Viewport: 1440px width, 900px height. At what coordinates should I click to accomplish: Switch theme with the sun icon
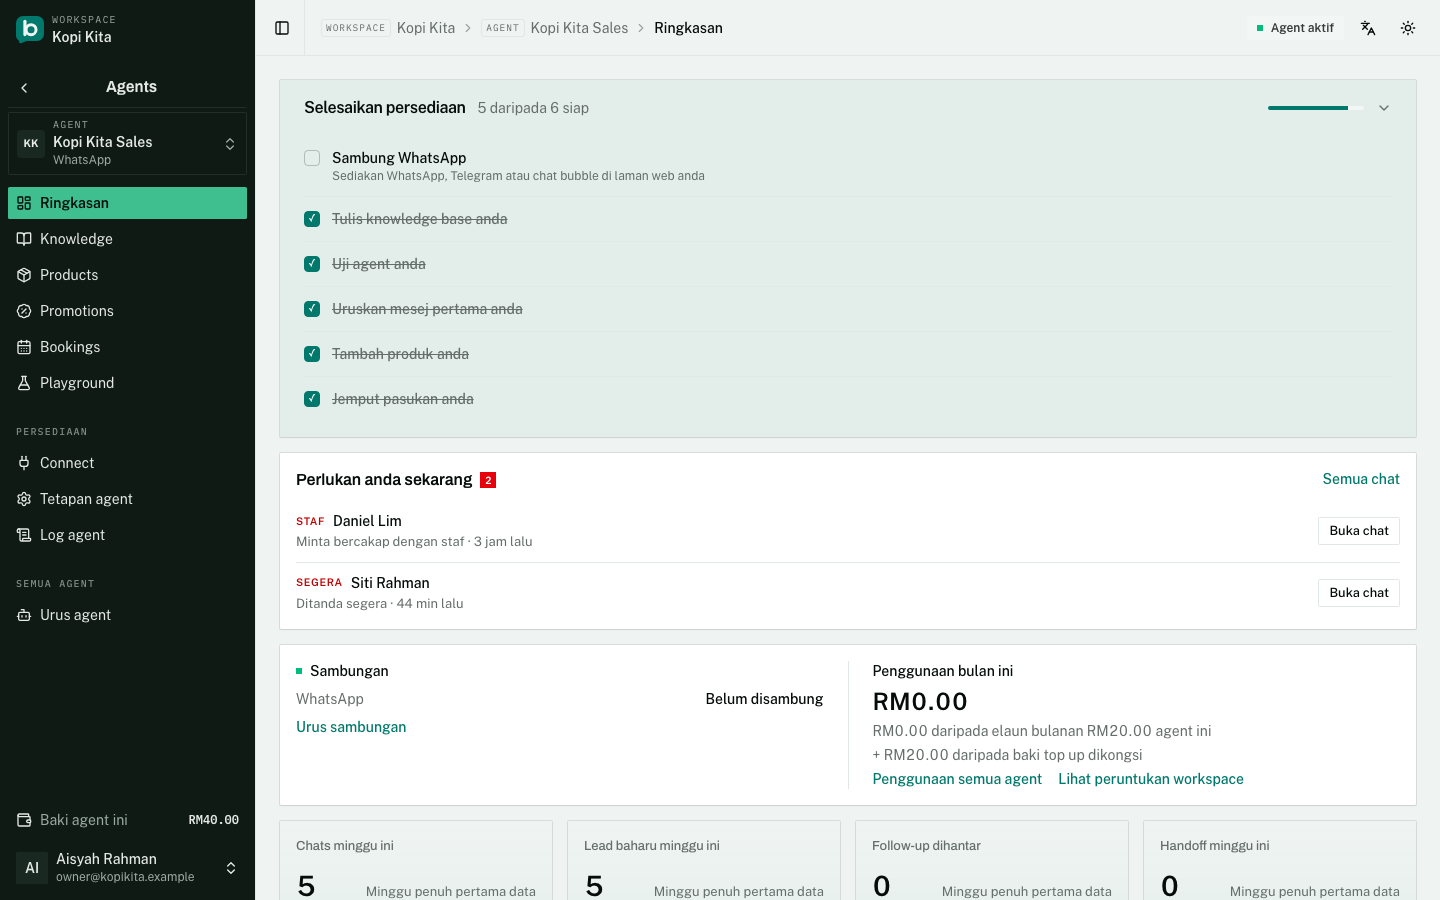click(1408, 28)
